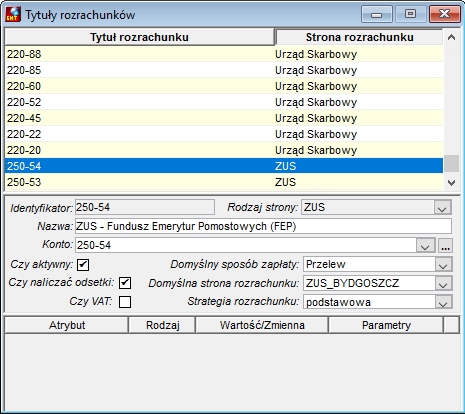This screenshot has height=414, width=465.
Task: Sort by Tytuł rozrachunku column header
Action: pos(140,37)
